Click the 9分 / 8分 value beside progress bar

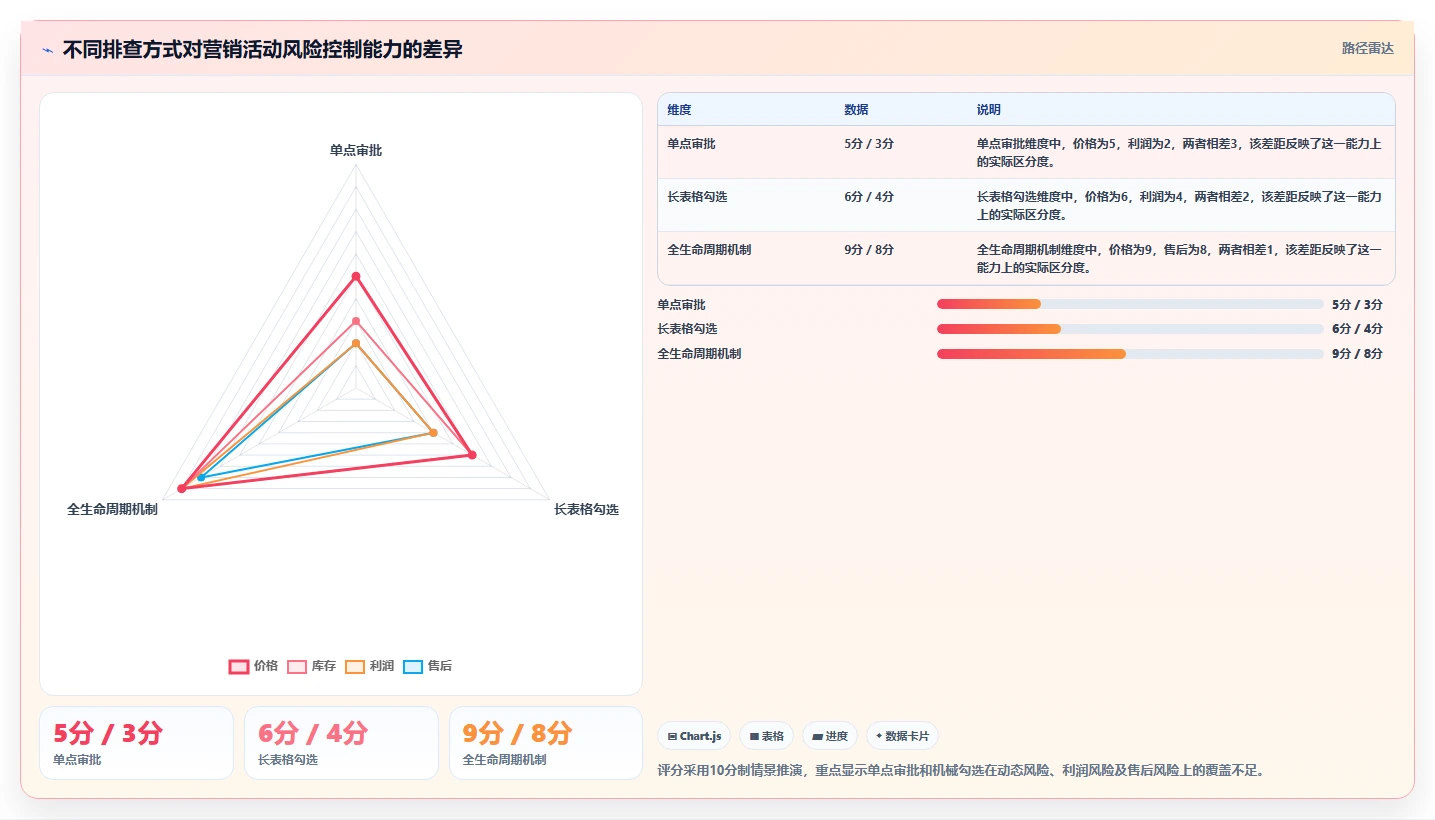click(x=1357, y=354)
